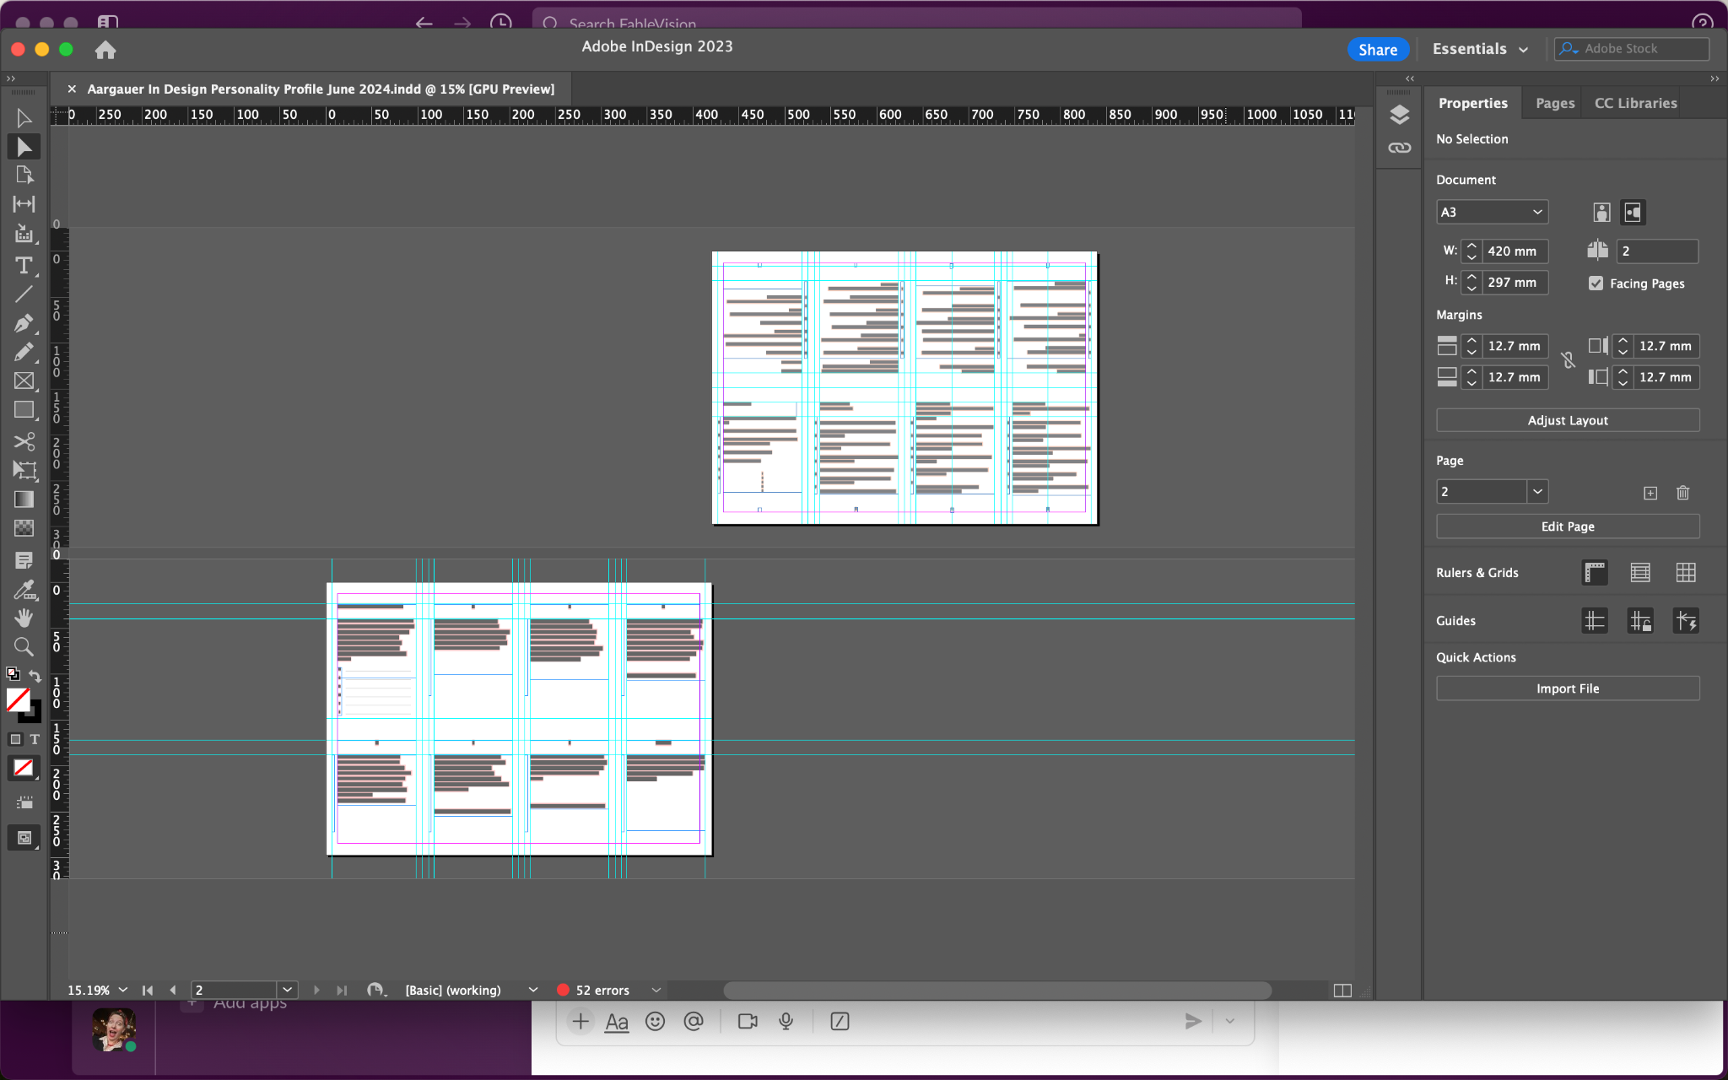Expand the Essentials workspace menu
1728x1080 pixels.
tap(1480, 49)
